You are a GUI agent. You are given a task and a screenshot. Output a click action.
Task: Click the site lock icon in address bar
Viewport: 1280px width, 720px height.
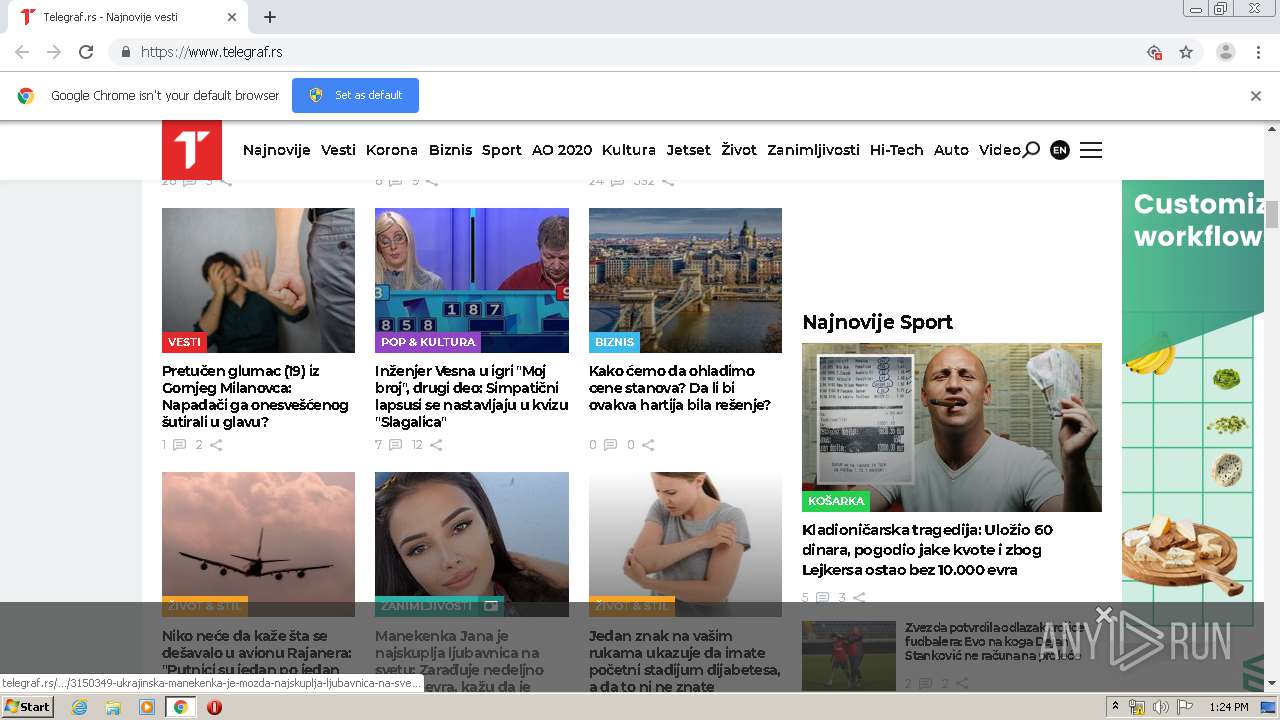[x=125, y=52]
